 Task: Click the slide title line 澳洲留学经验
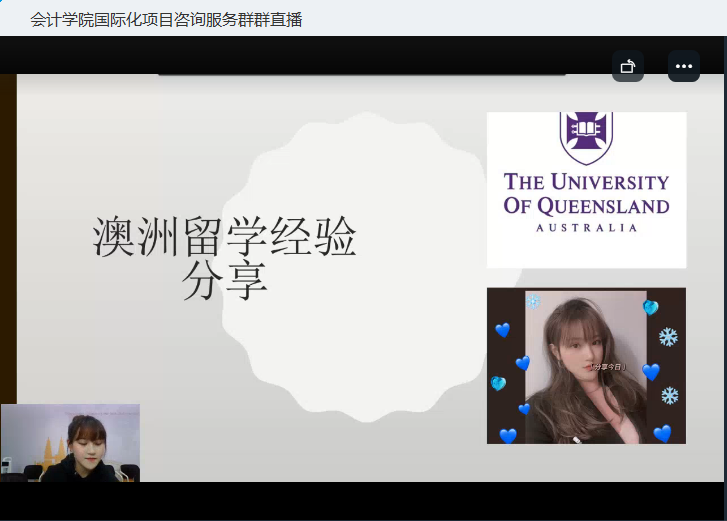pyautogui.click(x=224, y=238)
